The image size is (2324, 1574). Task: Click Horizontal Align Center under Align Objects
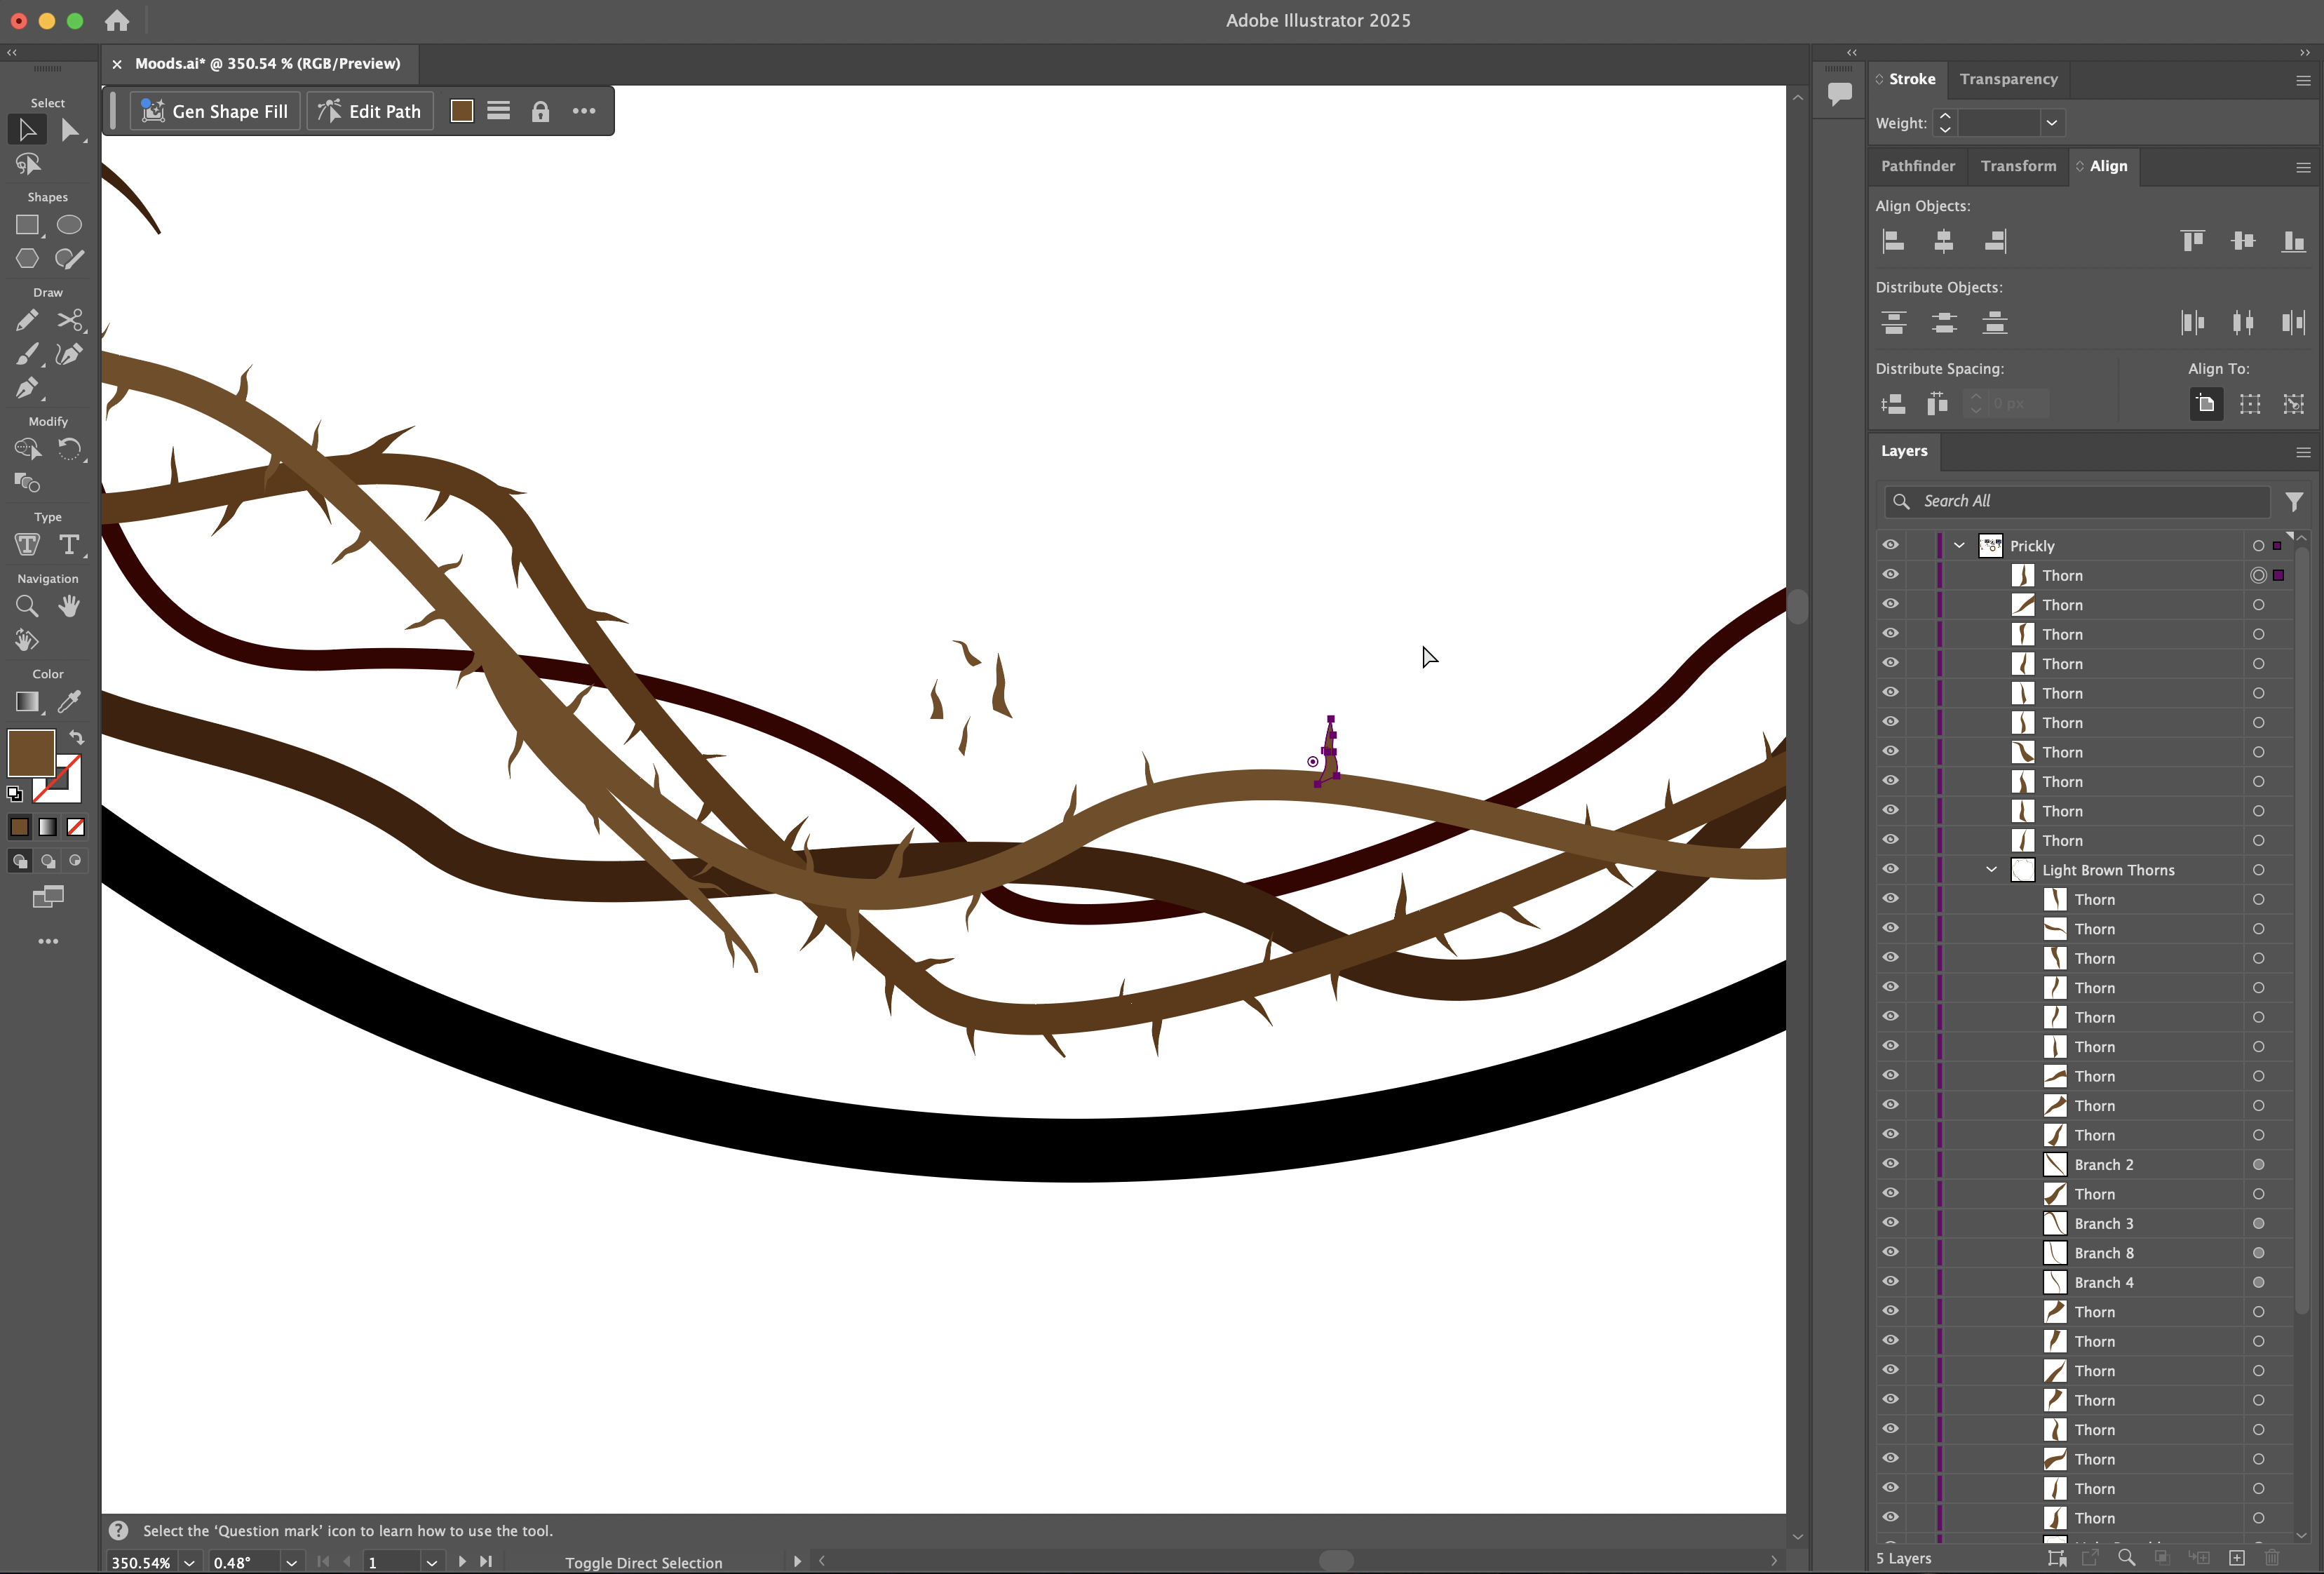pyautogui.click(x=1944, y=241)
